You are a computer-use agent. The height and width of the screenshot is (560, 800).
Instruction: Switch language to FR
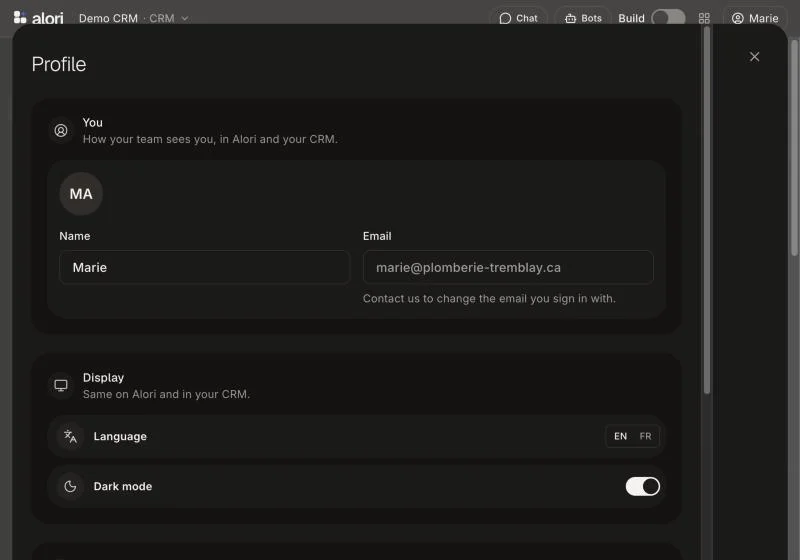(645, 437)
